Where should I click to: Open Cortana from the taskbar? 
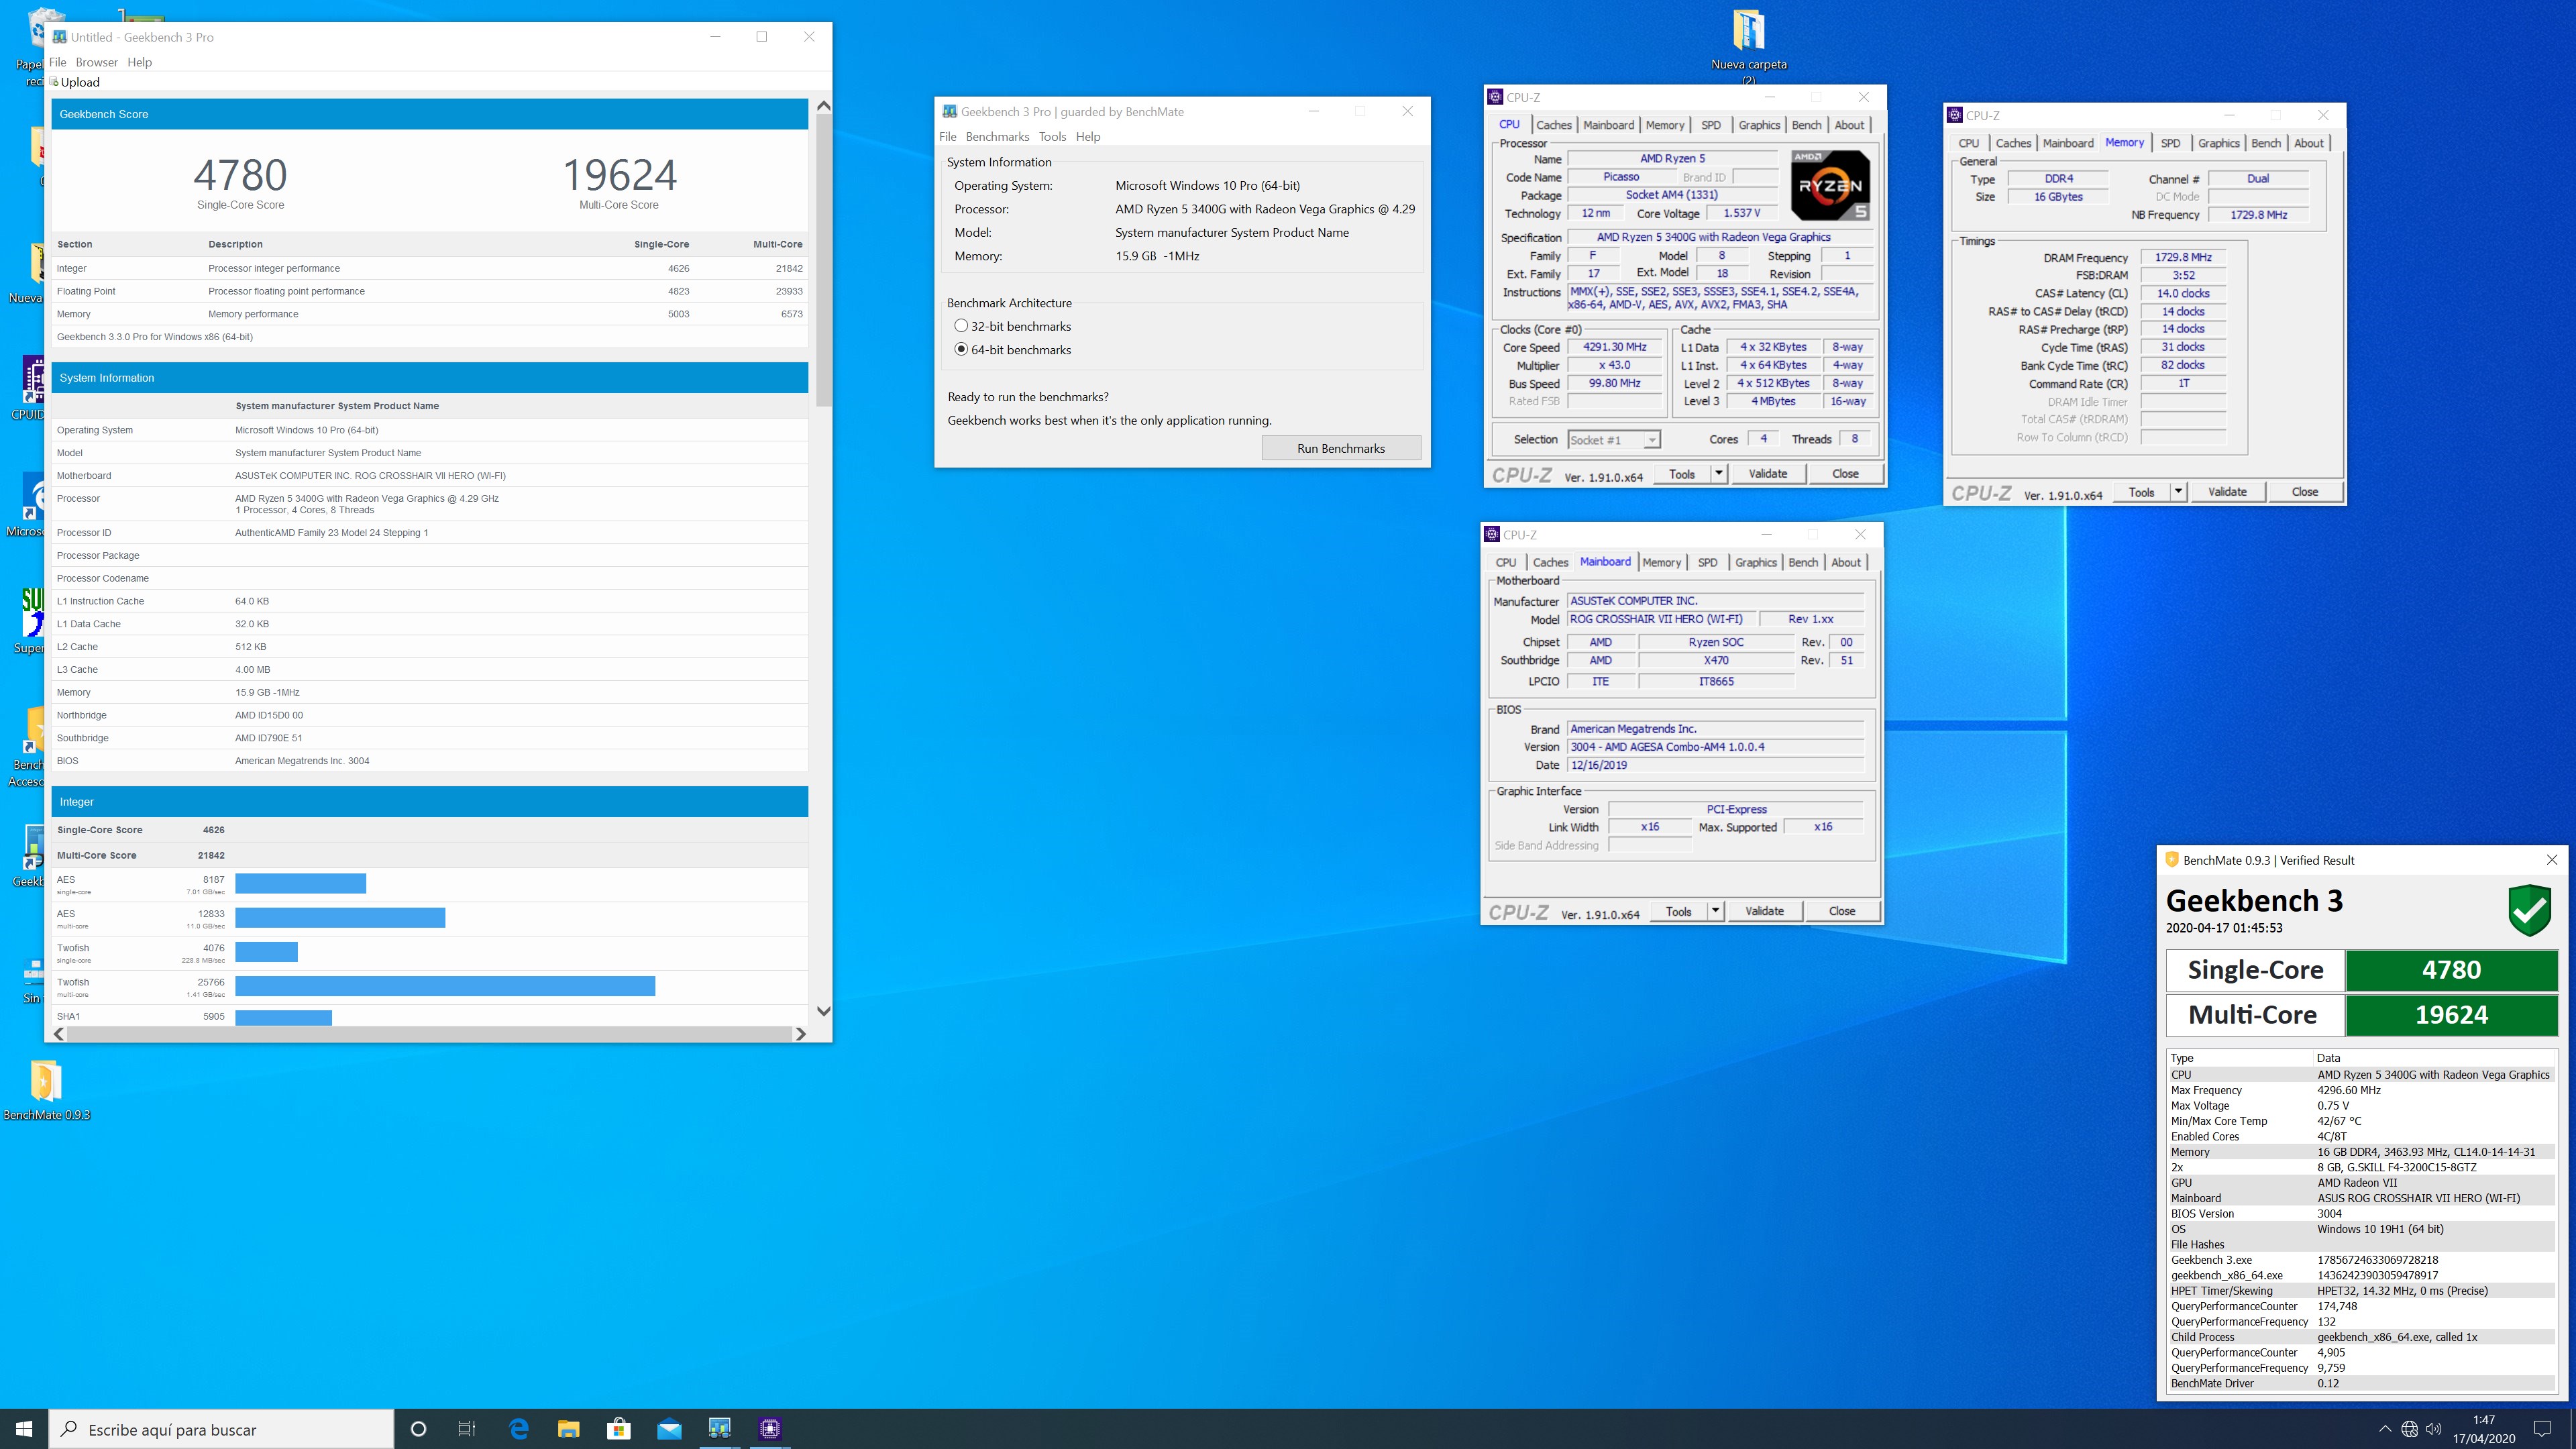[419, 1429]
